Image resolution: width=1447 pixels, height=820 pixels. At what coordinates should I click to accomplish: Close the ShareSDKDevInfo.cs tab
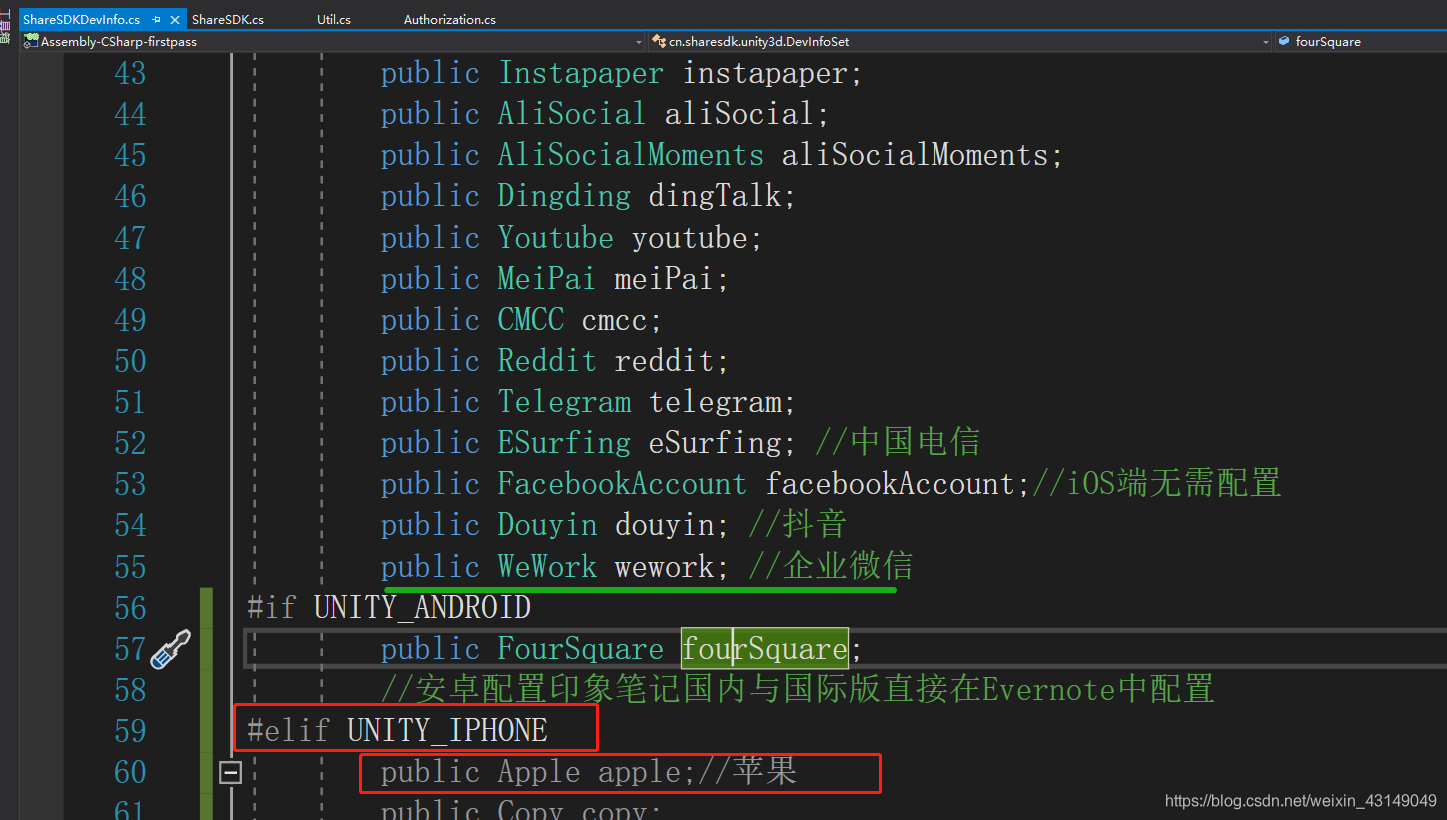(176, 20)
